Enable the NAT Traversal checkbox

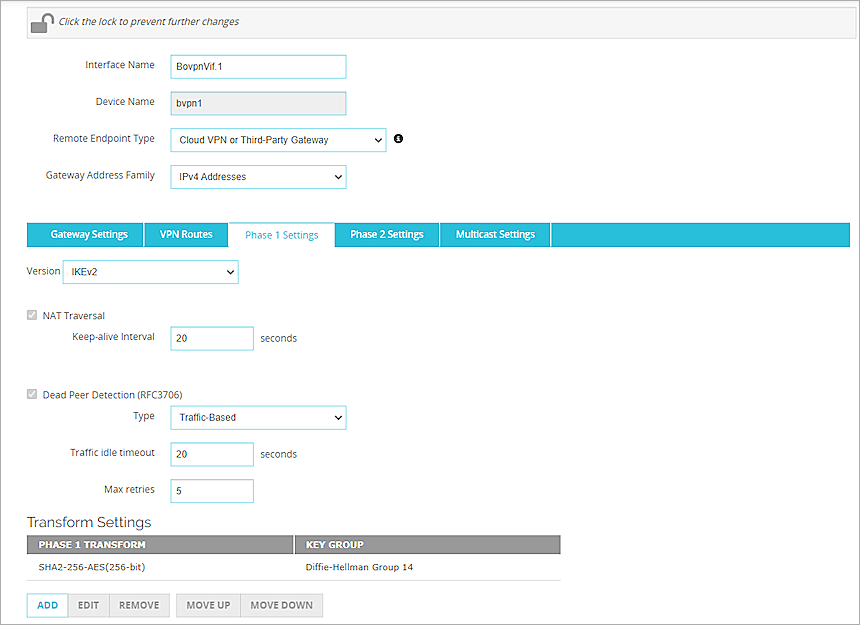[31, 314]
